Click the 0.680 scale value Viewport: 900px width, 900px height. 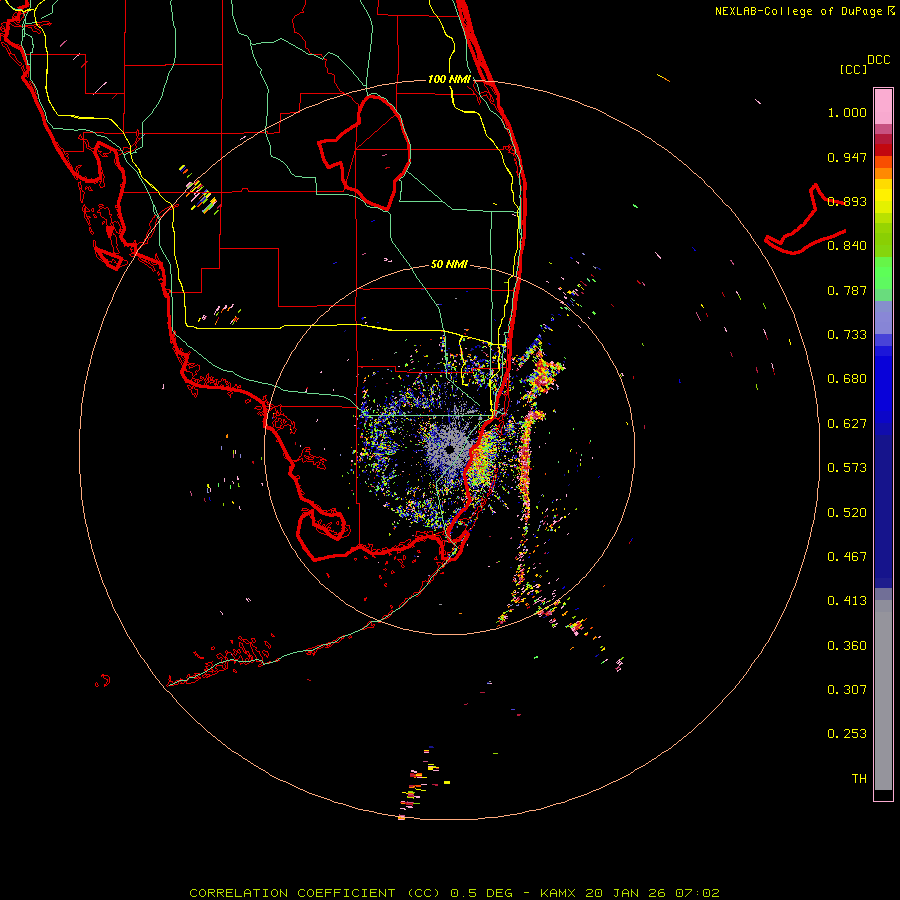click(x=847, y=379)
